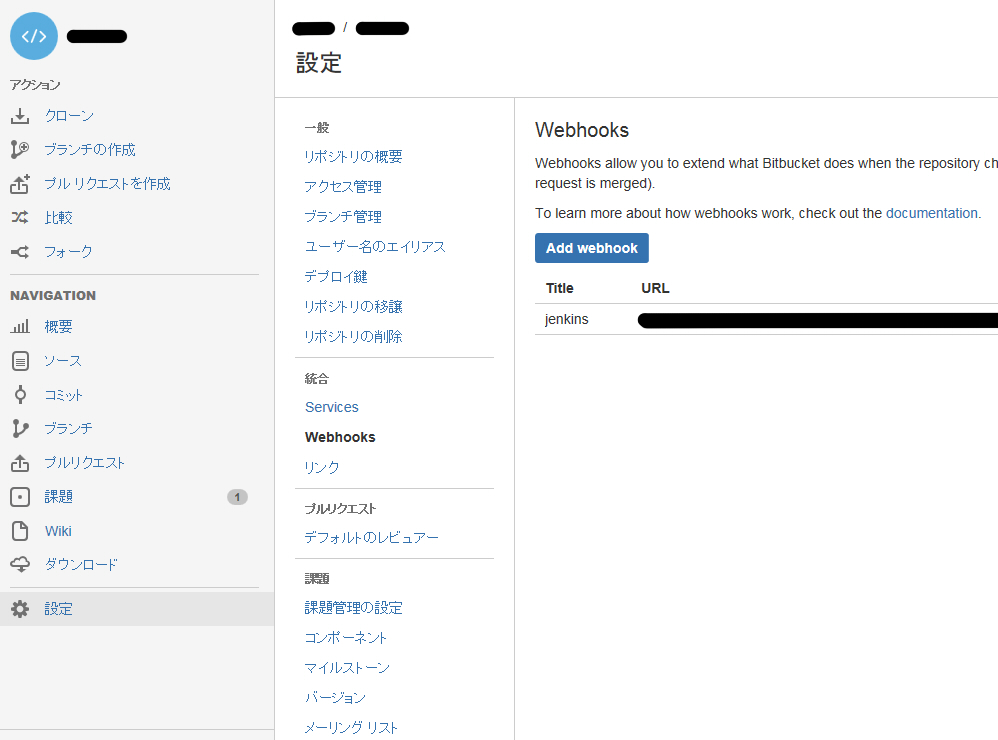Select 設定 in navigation sidebar
The height and width of the screenshot is (740, 998).
coord(59,609)
